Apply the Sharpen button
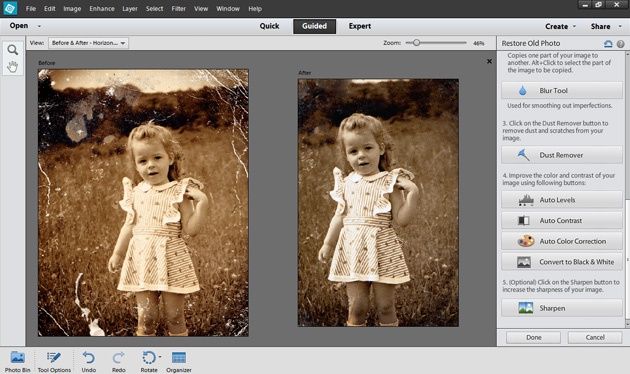Screen dimensions: 630x374 (562, 308)
